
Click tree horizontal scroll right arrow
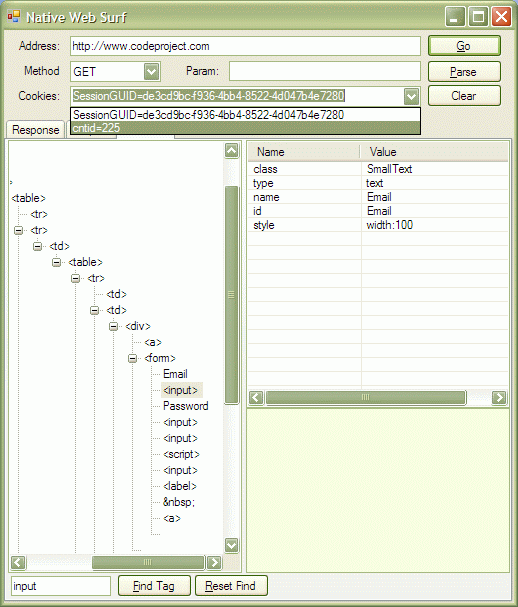(214, 562)
